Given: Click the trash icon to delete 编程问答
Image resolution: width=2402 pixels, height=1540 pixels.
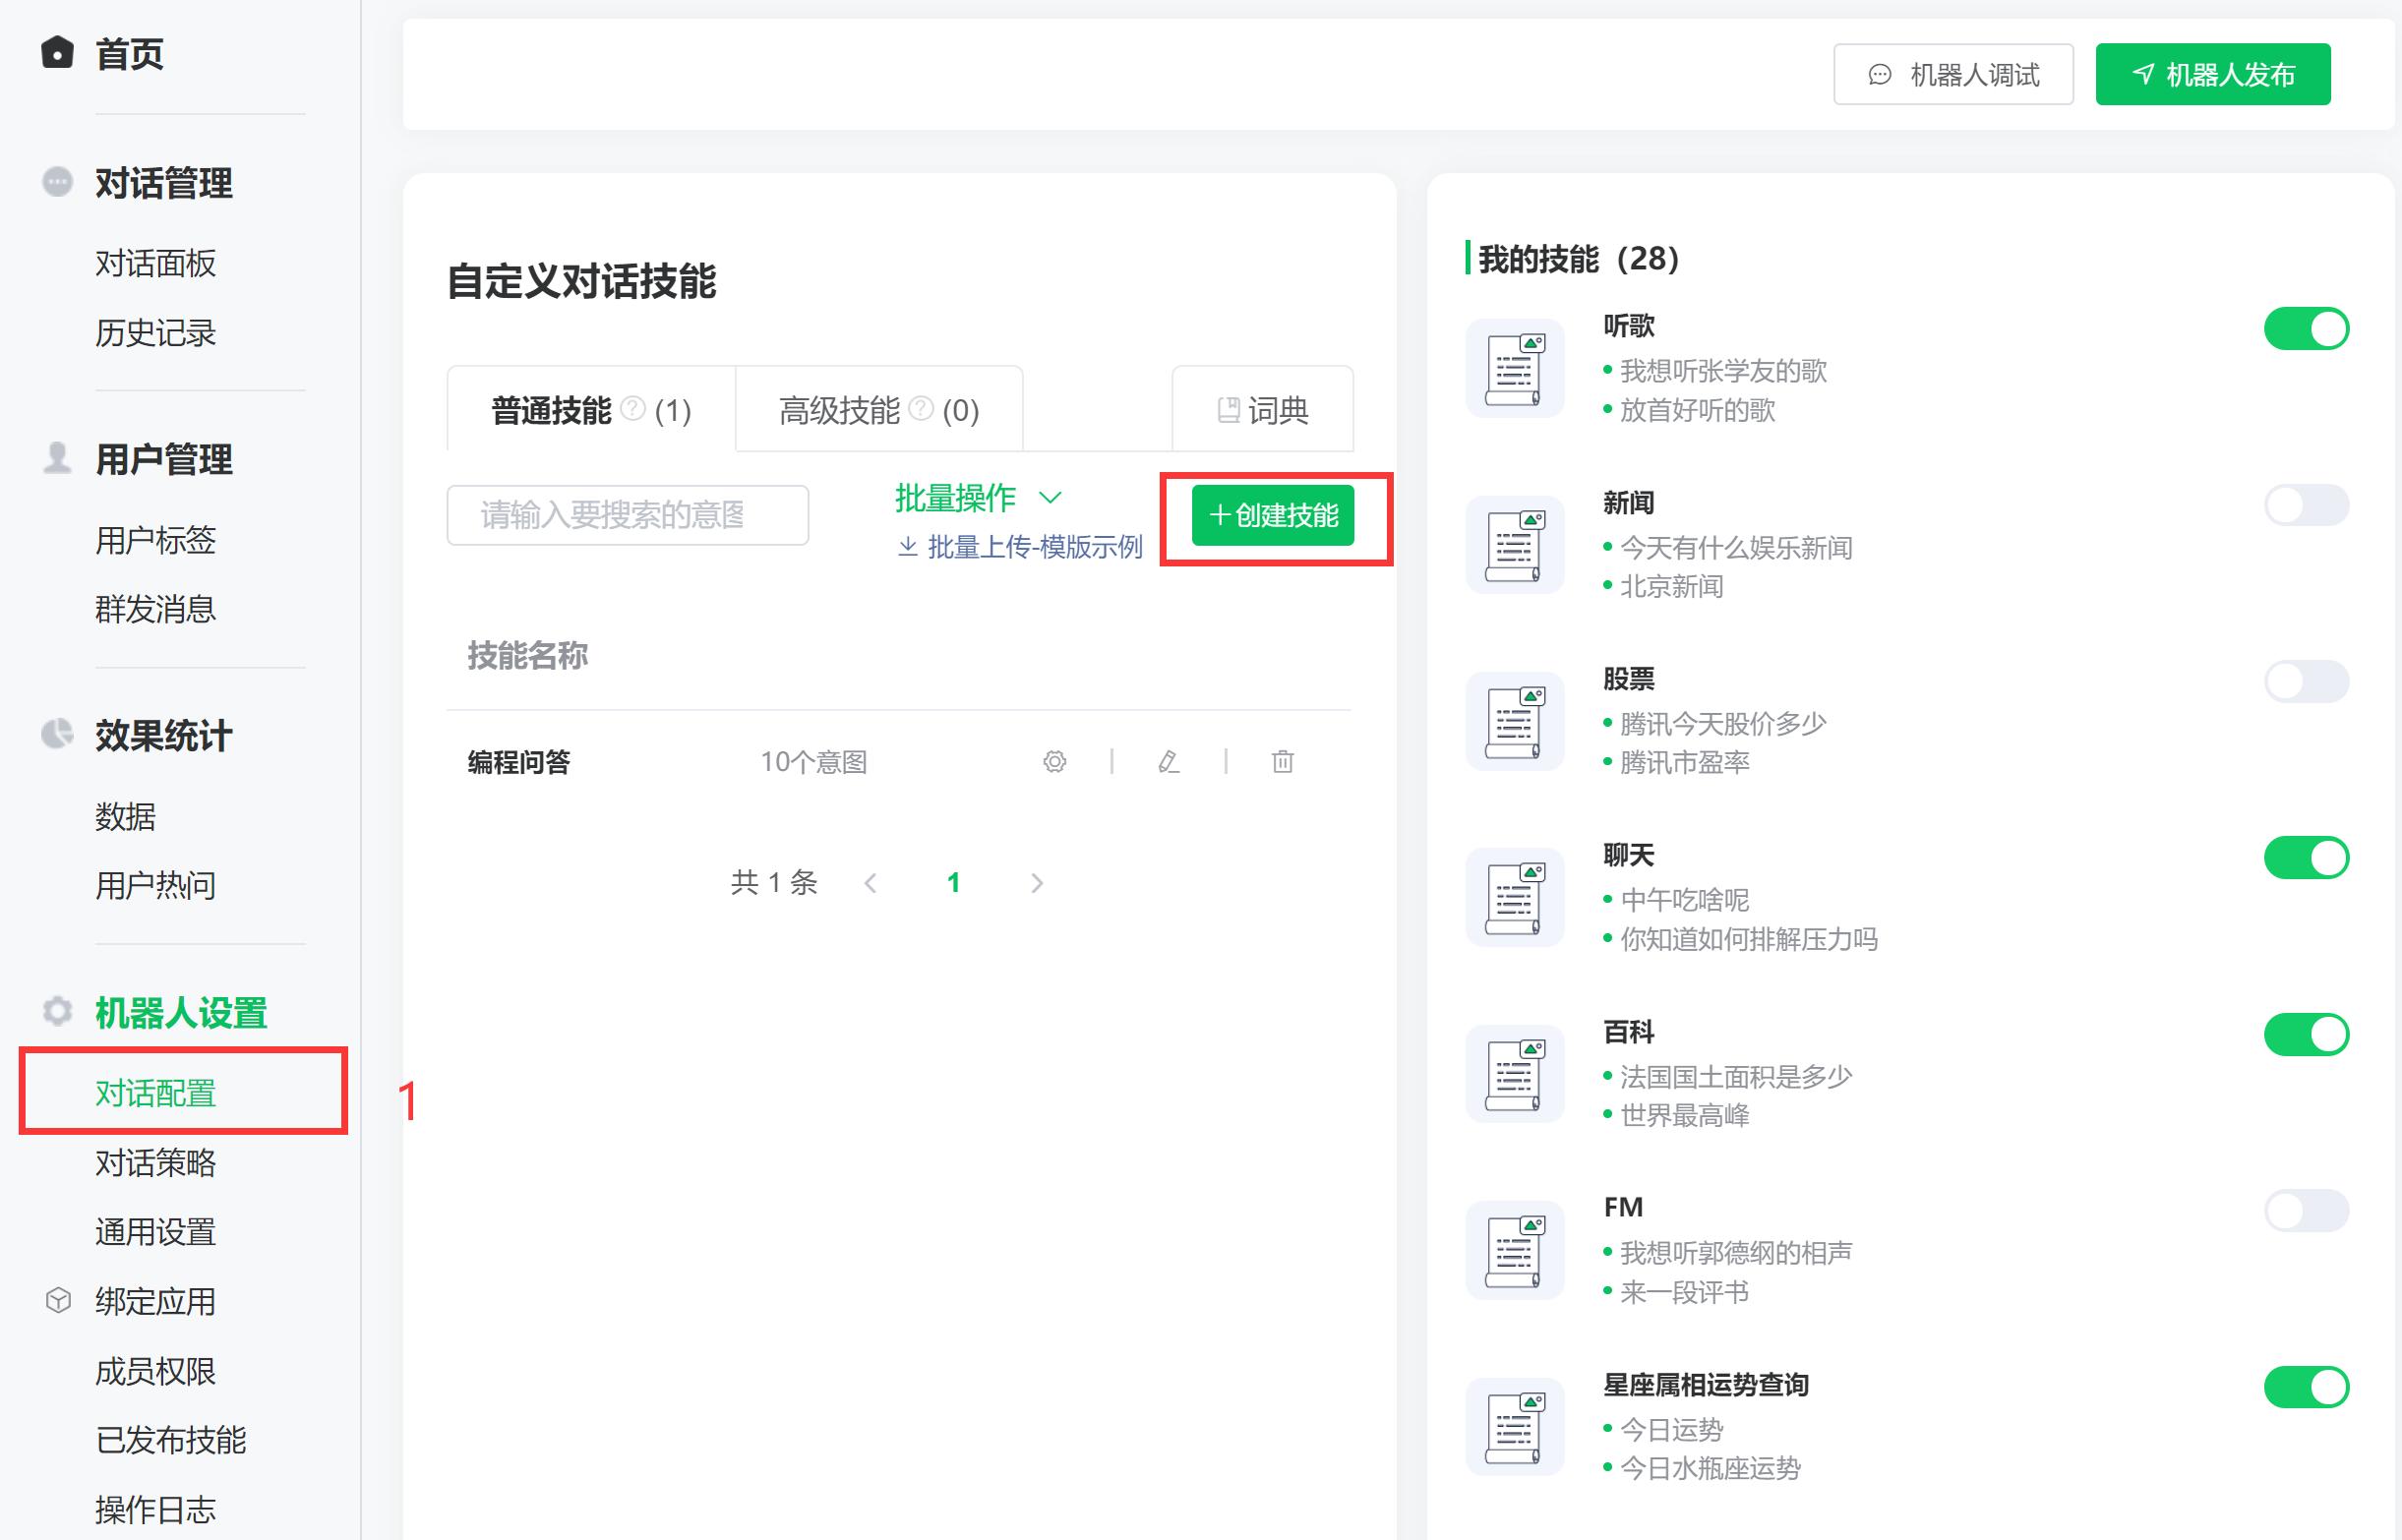Looking at the screenshot, I should [1283, 762].
